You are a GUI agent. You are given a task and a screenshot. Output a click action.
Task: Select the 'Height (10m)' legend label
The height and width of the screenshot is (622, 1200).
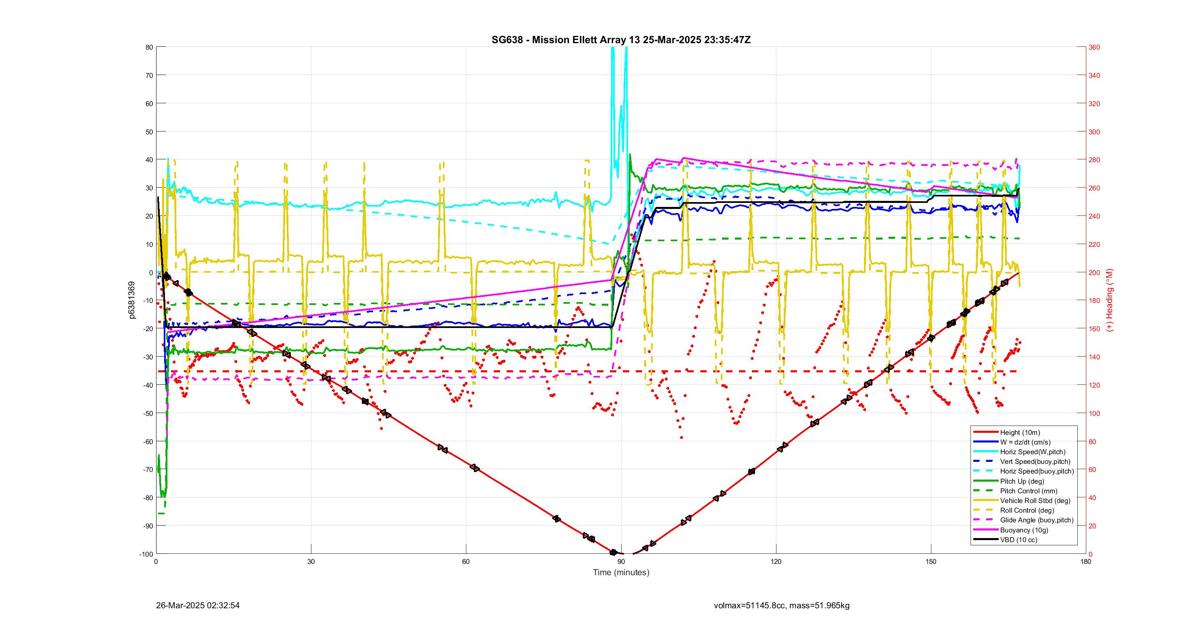[x=1020, y=432]
